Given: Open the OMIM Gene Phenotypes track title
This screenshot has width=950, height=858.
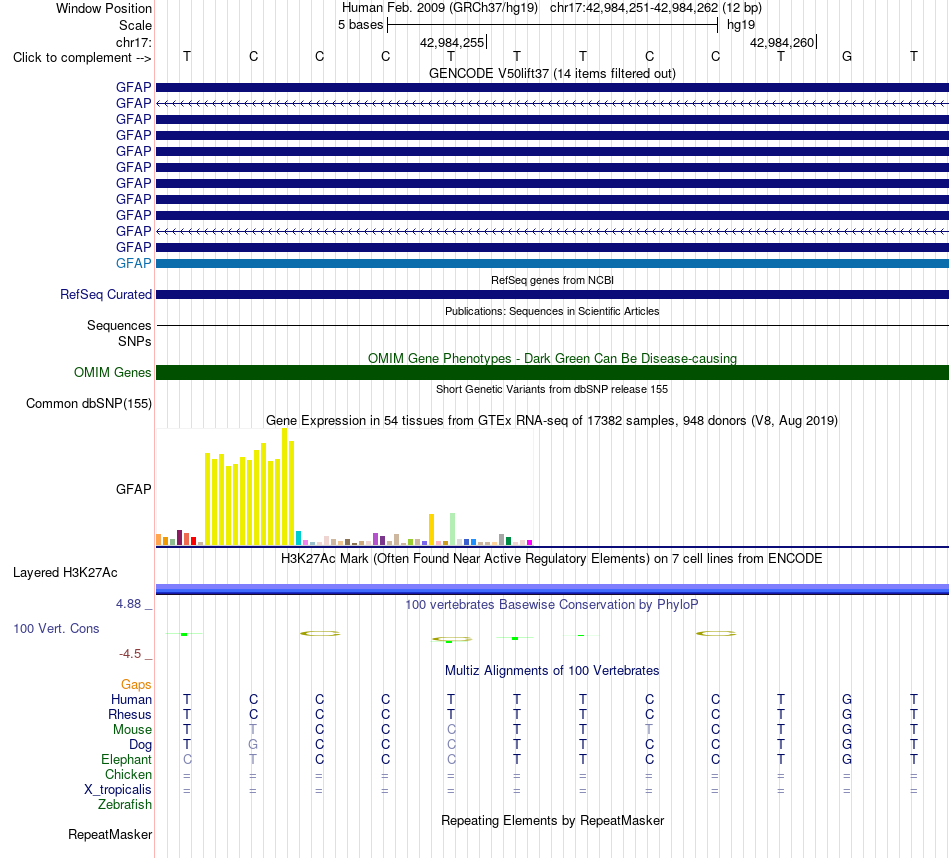Looking at the screenshot, I should [552, 358].
